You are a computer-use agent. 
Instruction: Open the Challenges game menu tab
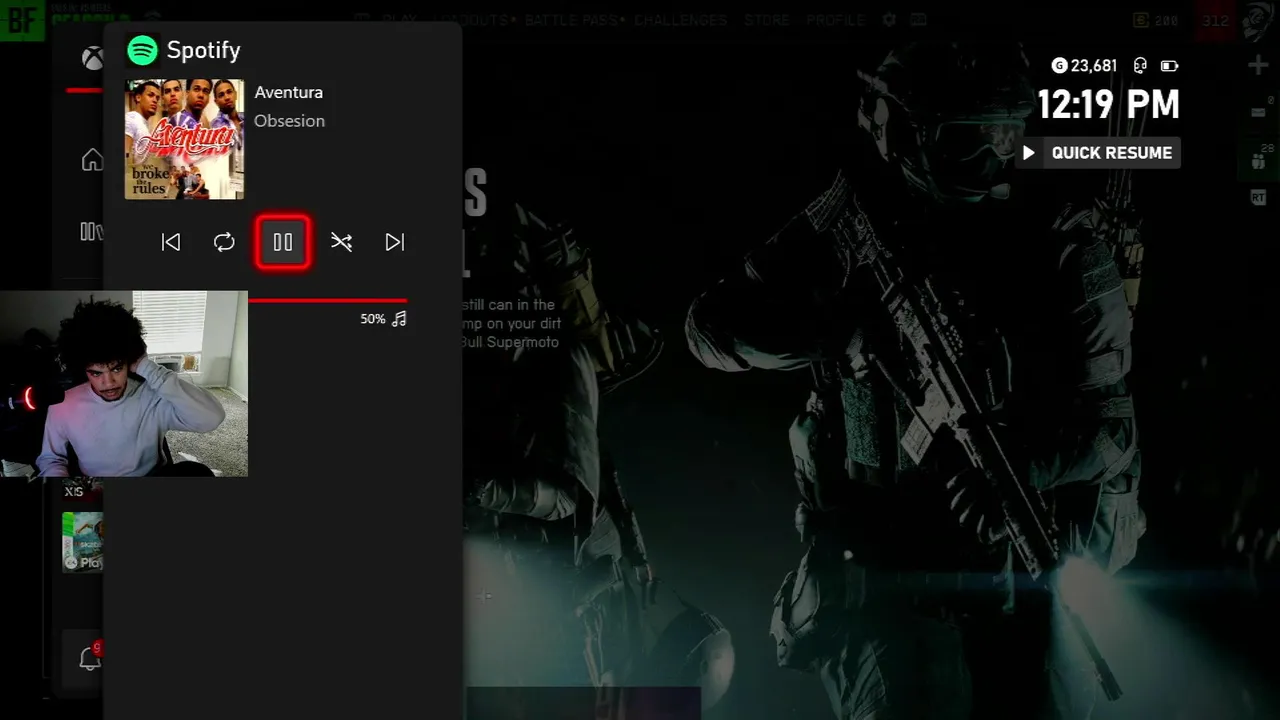[x=681, y=20]
